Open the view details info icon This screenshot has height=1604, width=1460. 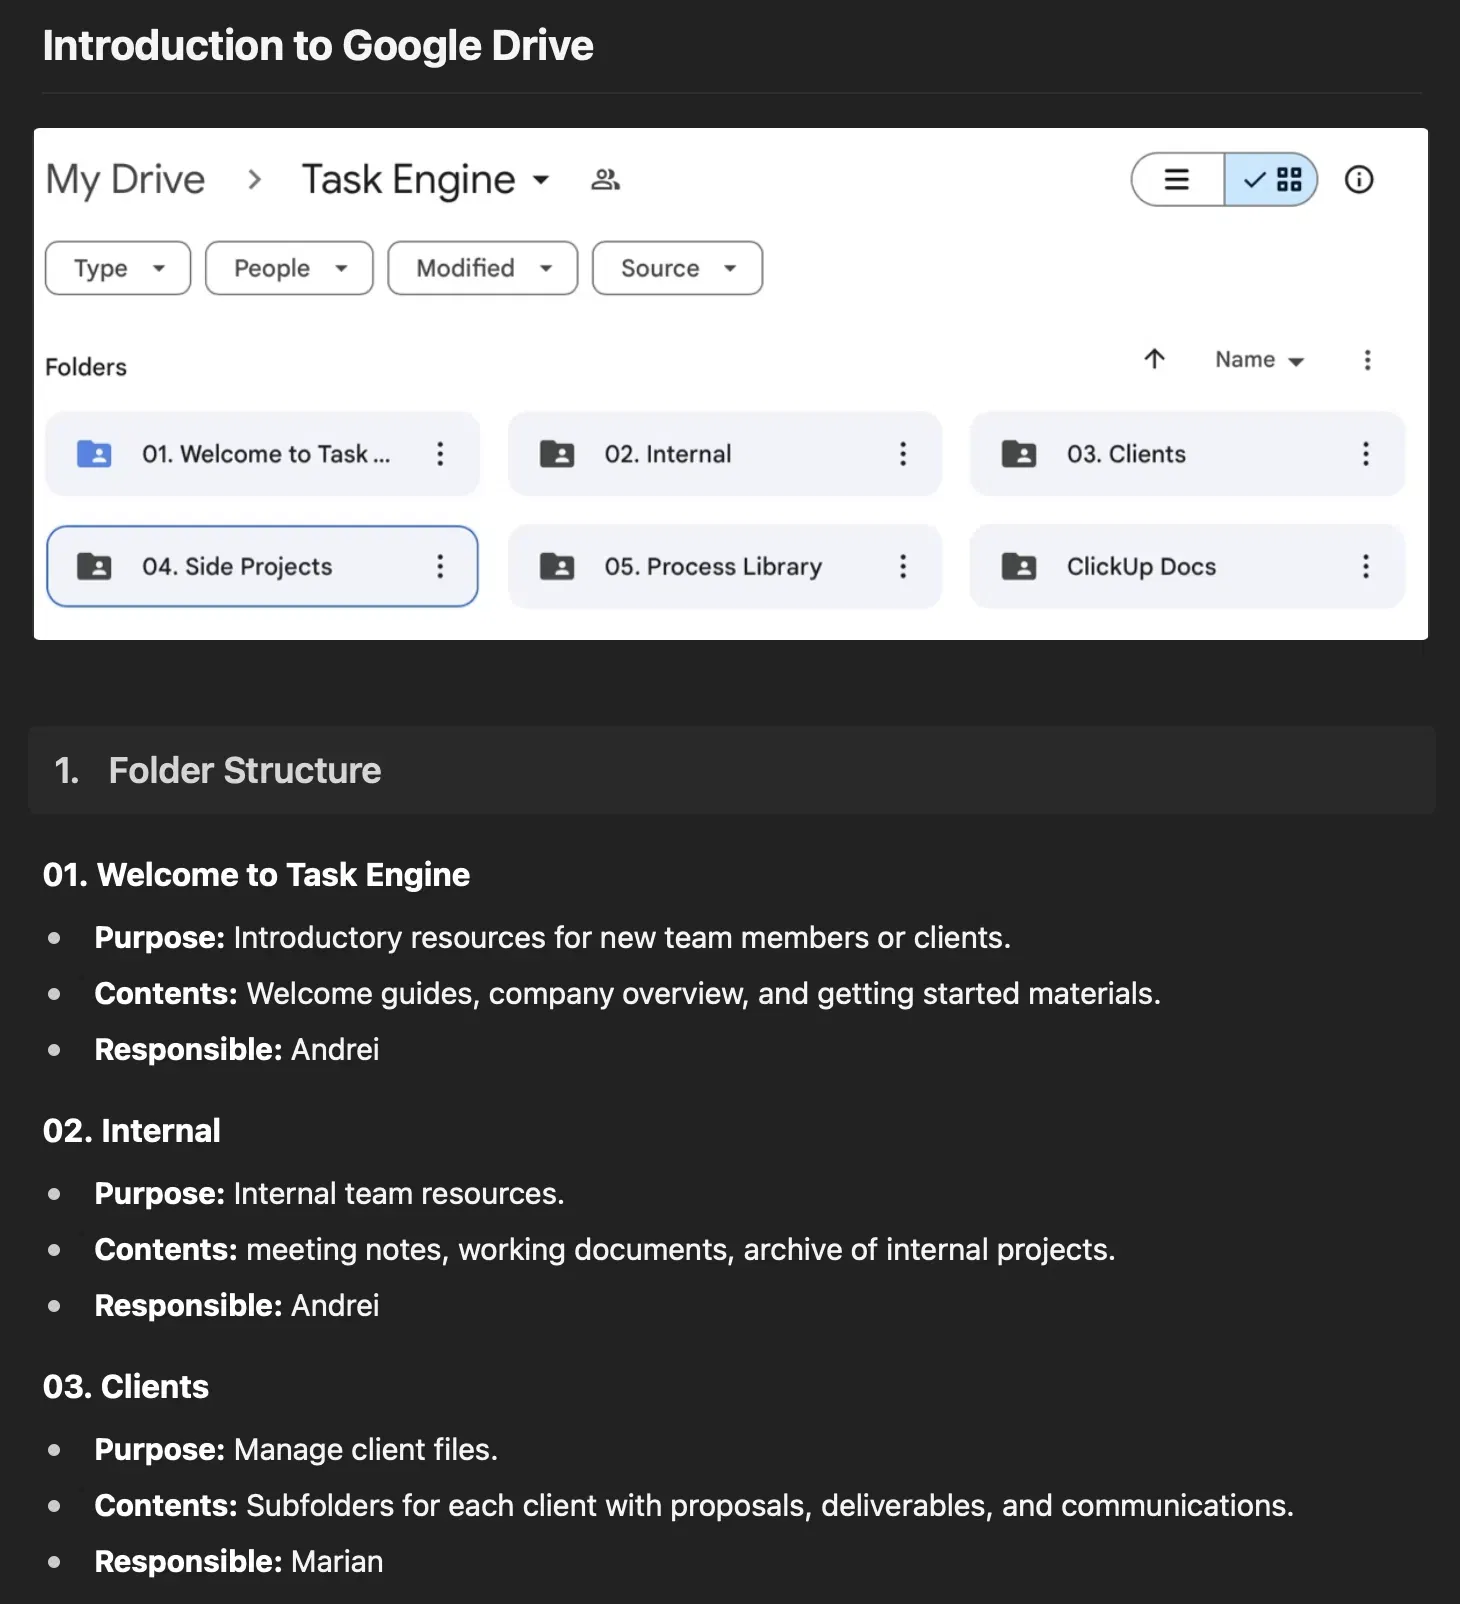(1358, 180)
